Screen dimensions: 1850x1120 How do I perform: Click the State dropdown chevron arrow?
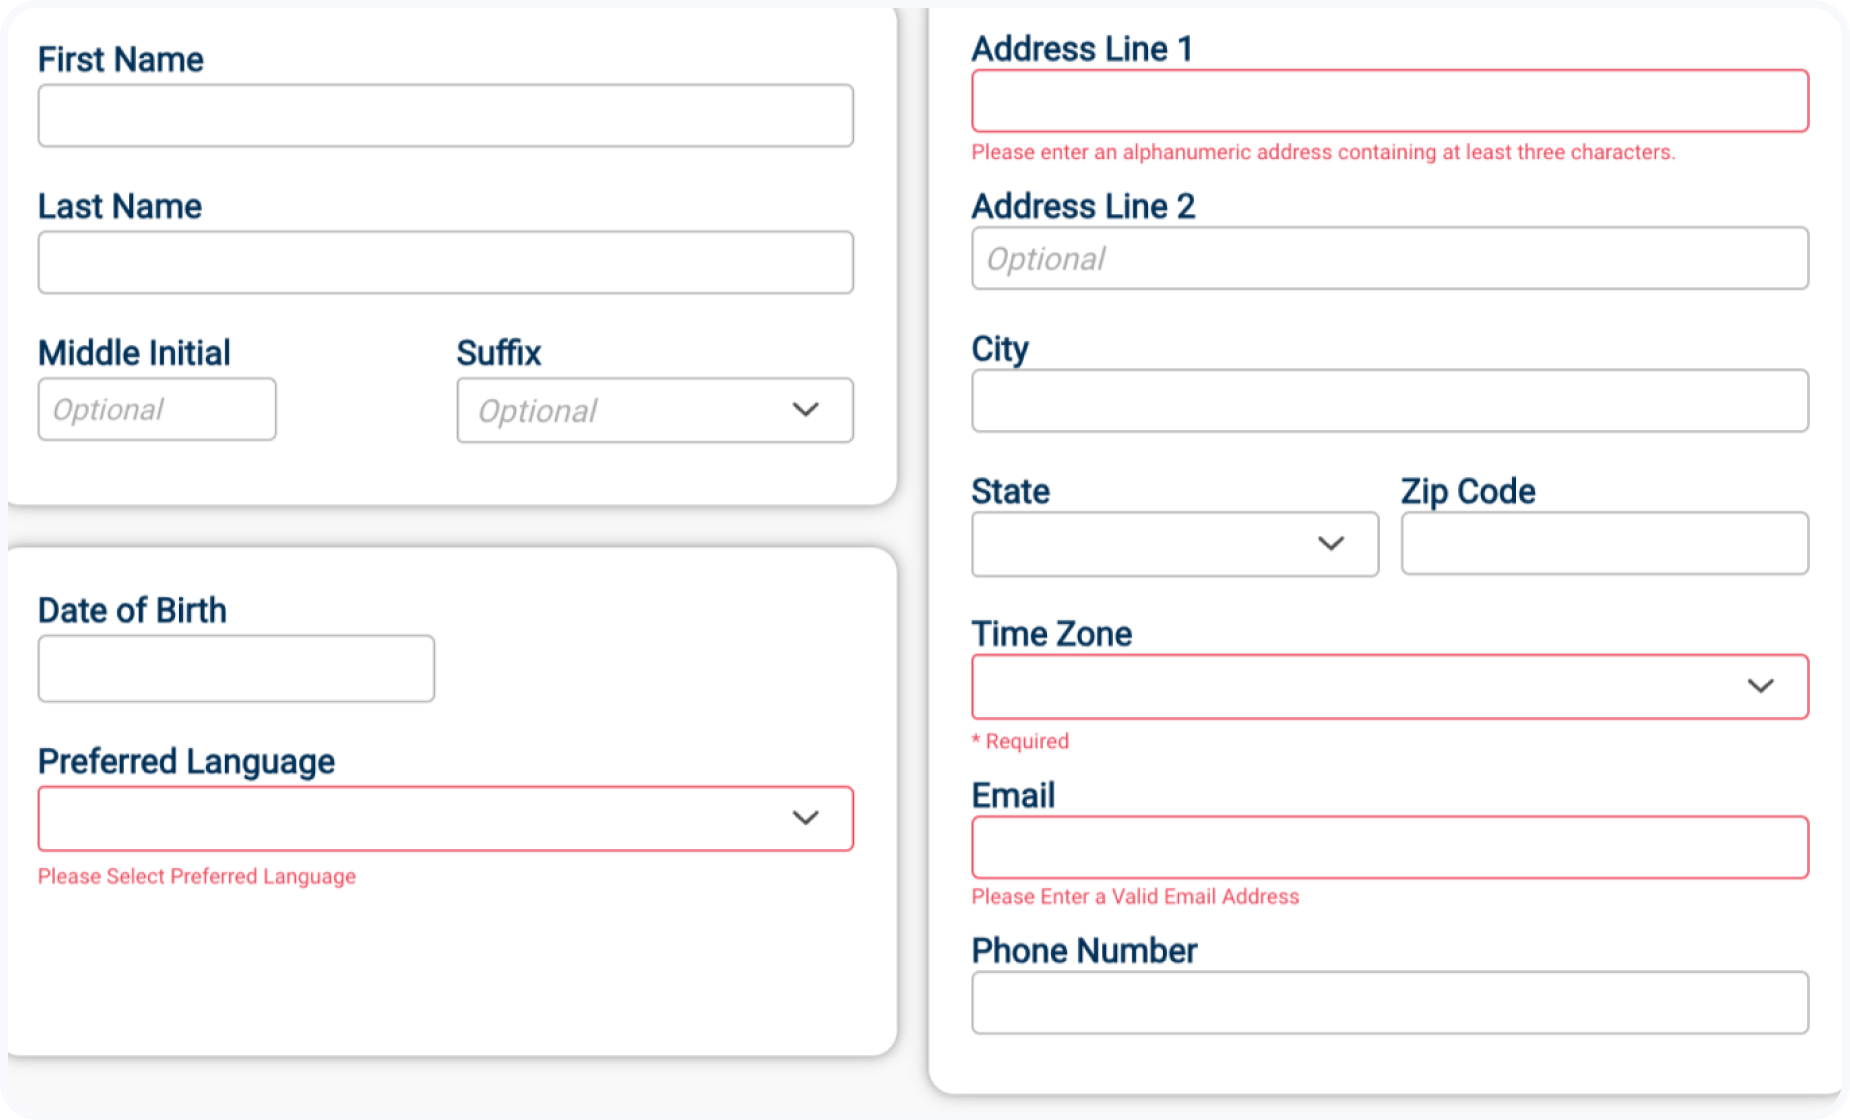pos(1330,543)
